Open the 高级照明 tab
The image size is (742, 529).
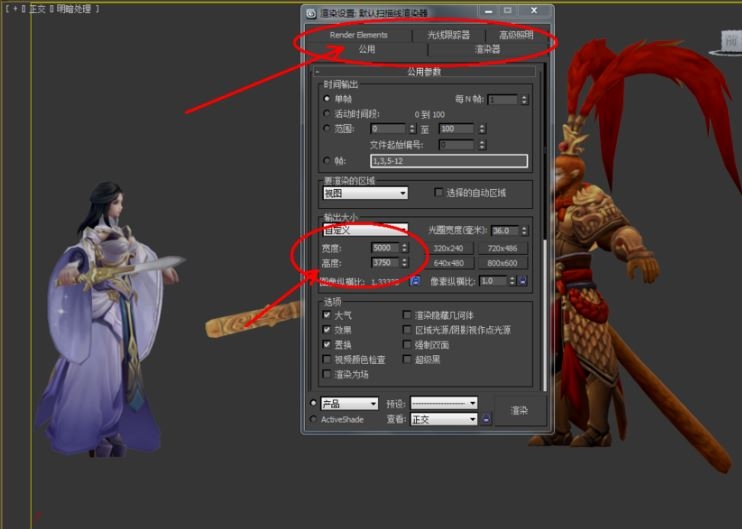pyautogui.click(x=516, y=35)
